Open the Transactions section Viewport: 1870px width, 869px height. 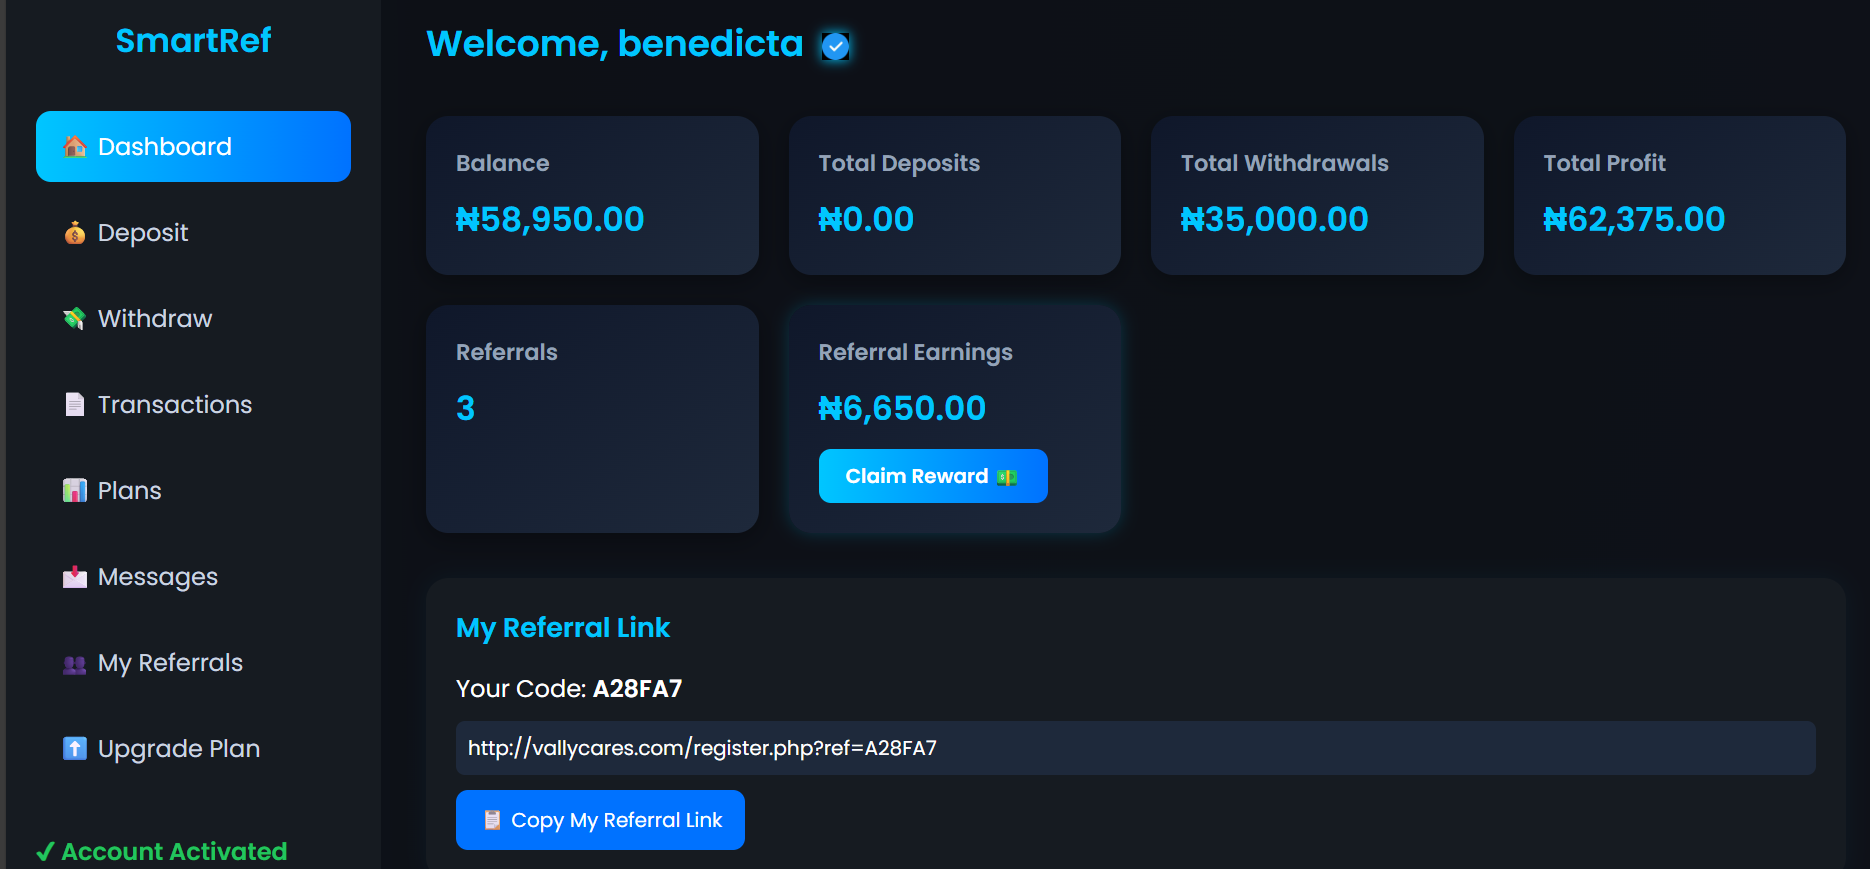pos(175,405)
